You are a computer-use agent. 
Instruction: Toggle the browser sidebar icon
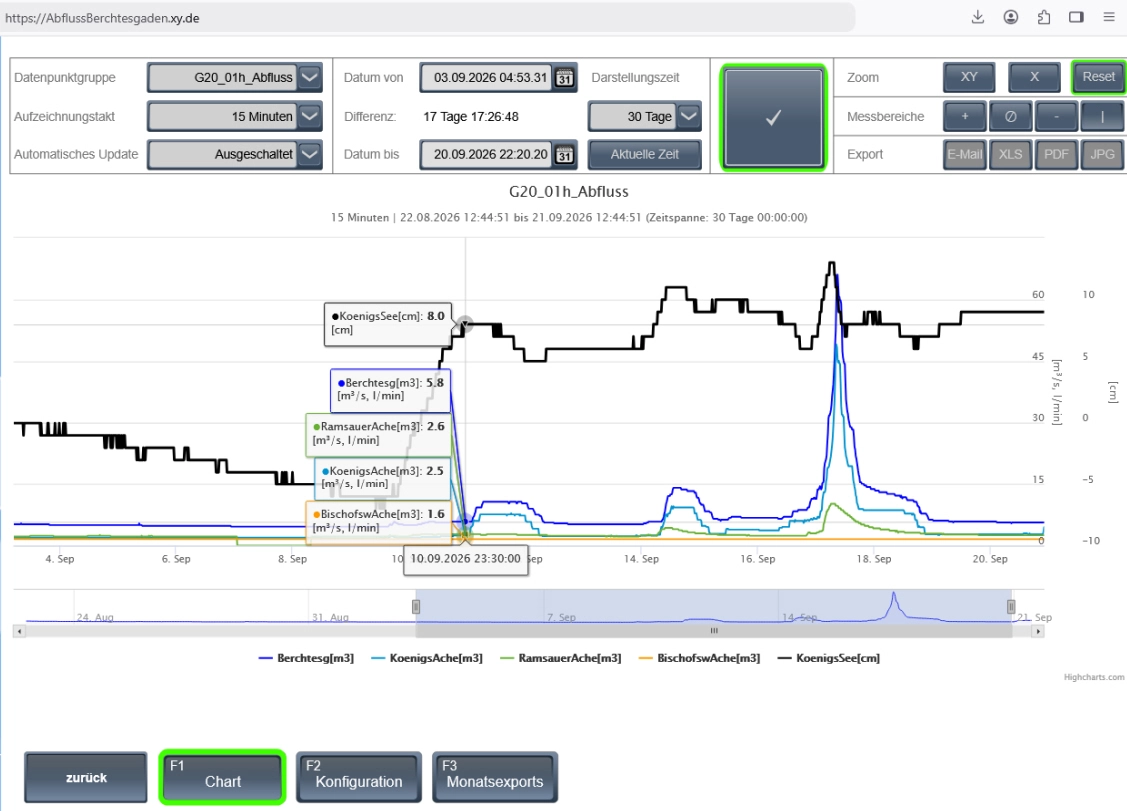tap(1076, 17)
